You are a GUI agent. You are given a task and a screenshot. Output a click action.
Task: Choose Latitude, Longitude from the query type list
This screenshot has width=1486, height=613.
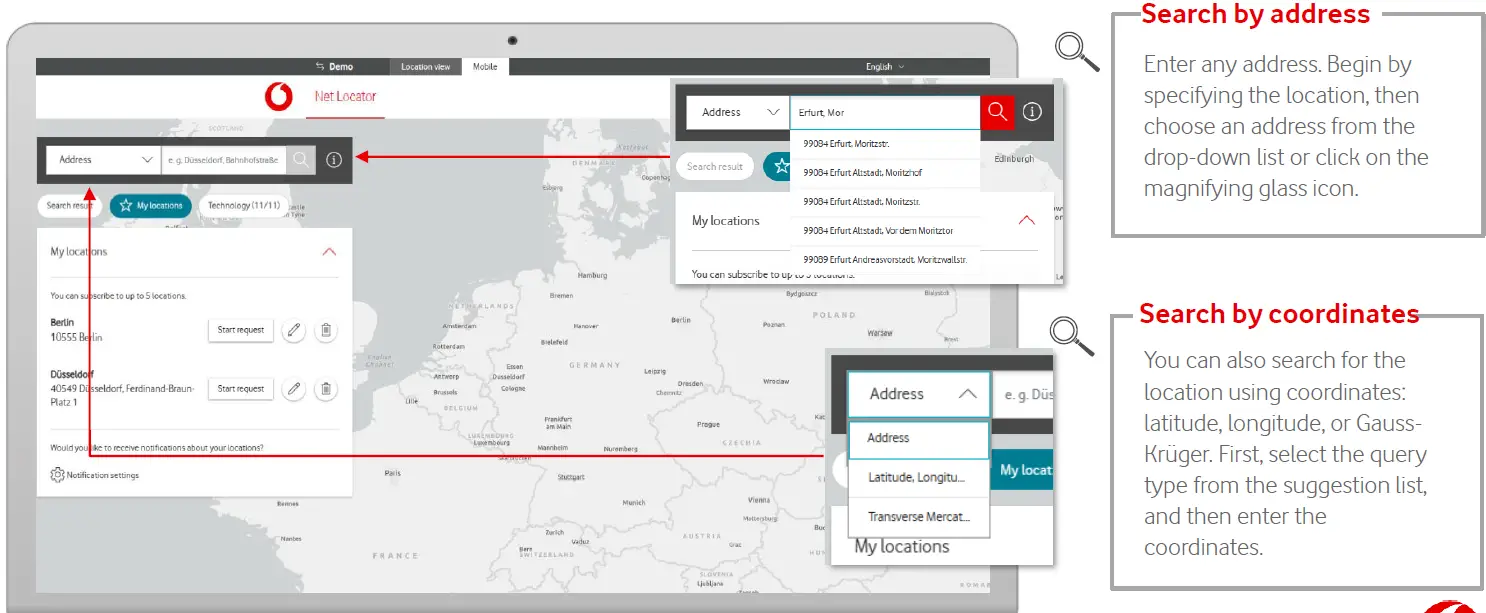click(x=917, y=478)
